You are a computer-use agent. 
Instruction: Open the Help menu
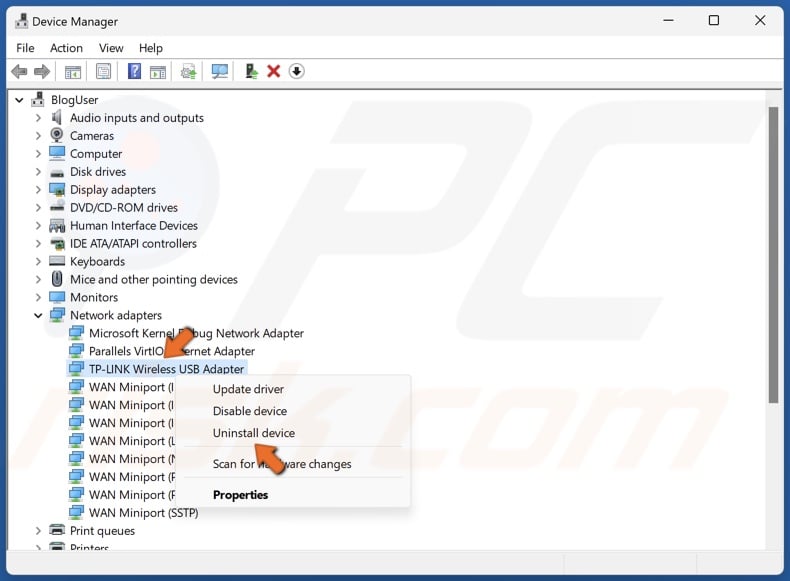[x=151, y=48]
